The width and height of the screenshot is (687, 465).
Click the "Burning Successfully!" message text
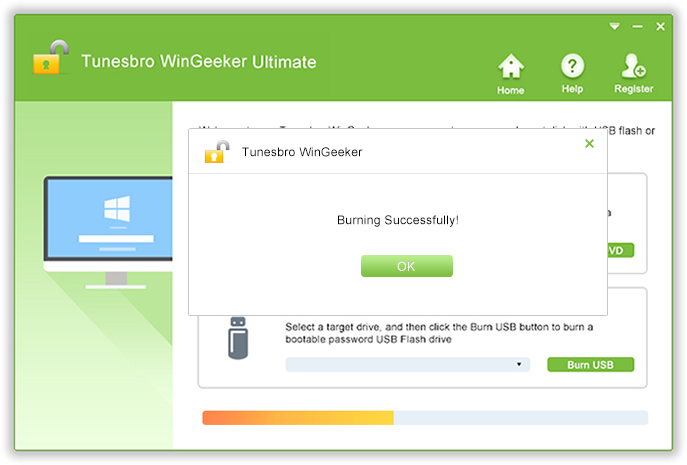pyautogui.click(x=398, y=219)
